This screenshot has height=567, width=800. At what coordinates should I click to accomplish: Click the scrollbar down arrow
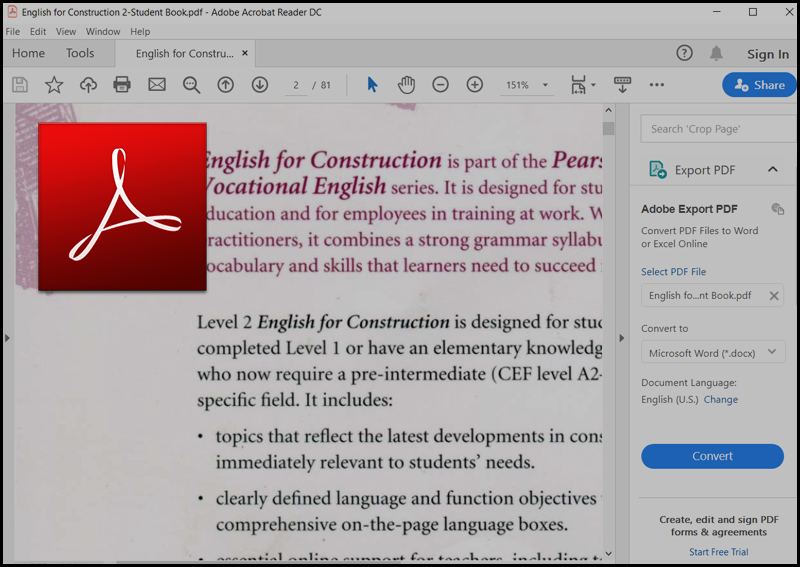(x=608, y=554)
